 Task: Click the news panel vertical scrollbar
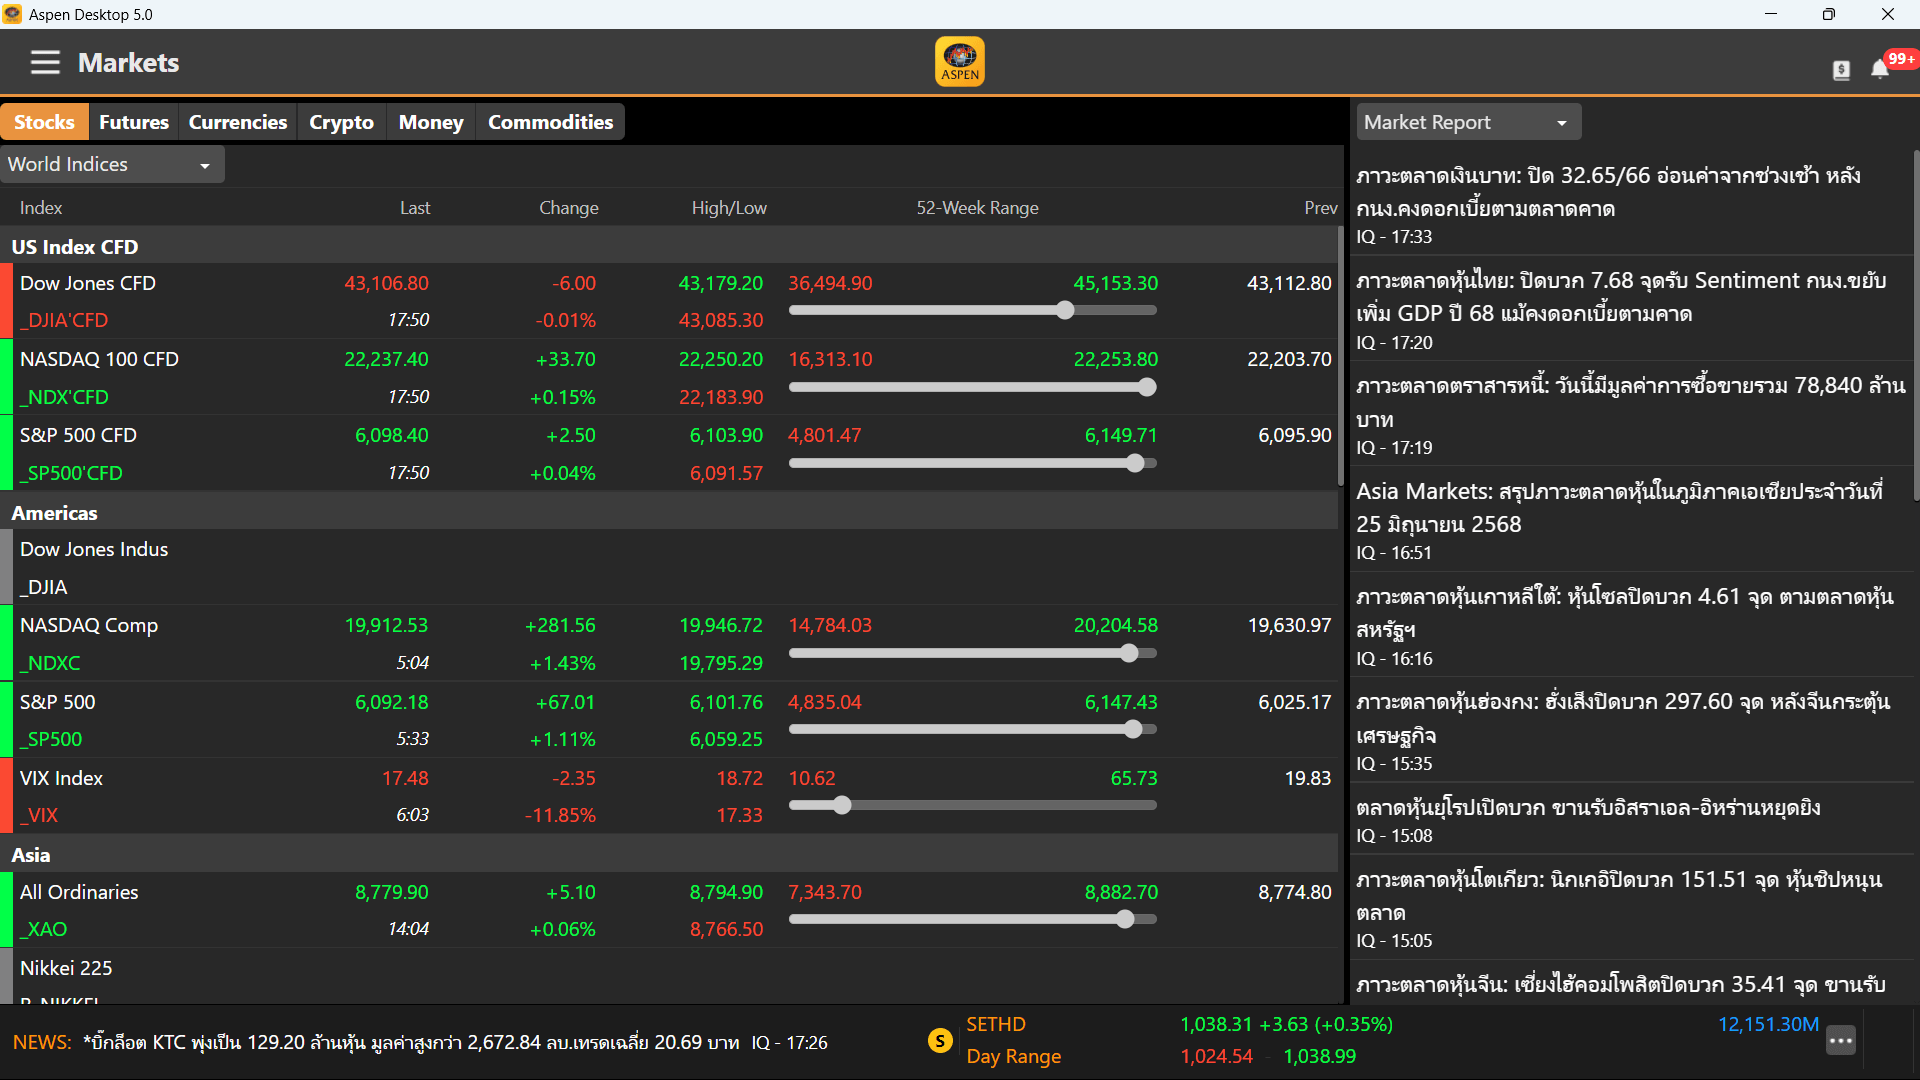1916,325
